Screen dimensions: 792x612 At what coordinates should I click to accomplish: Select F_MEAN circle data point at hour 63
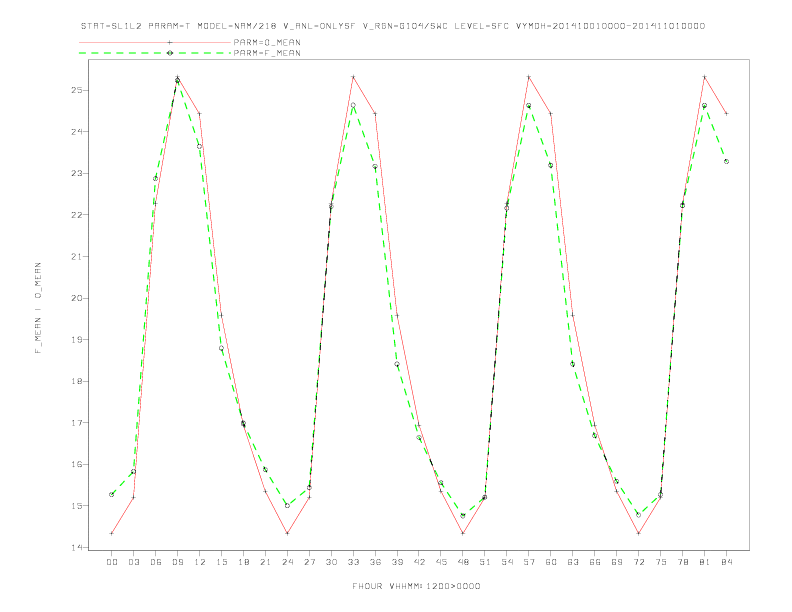click(573, 364)
